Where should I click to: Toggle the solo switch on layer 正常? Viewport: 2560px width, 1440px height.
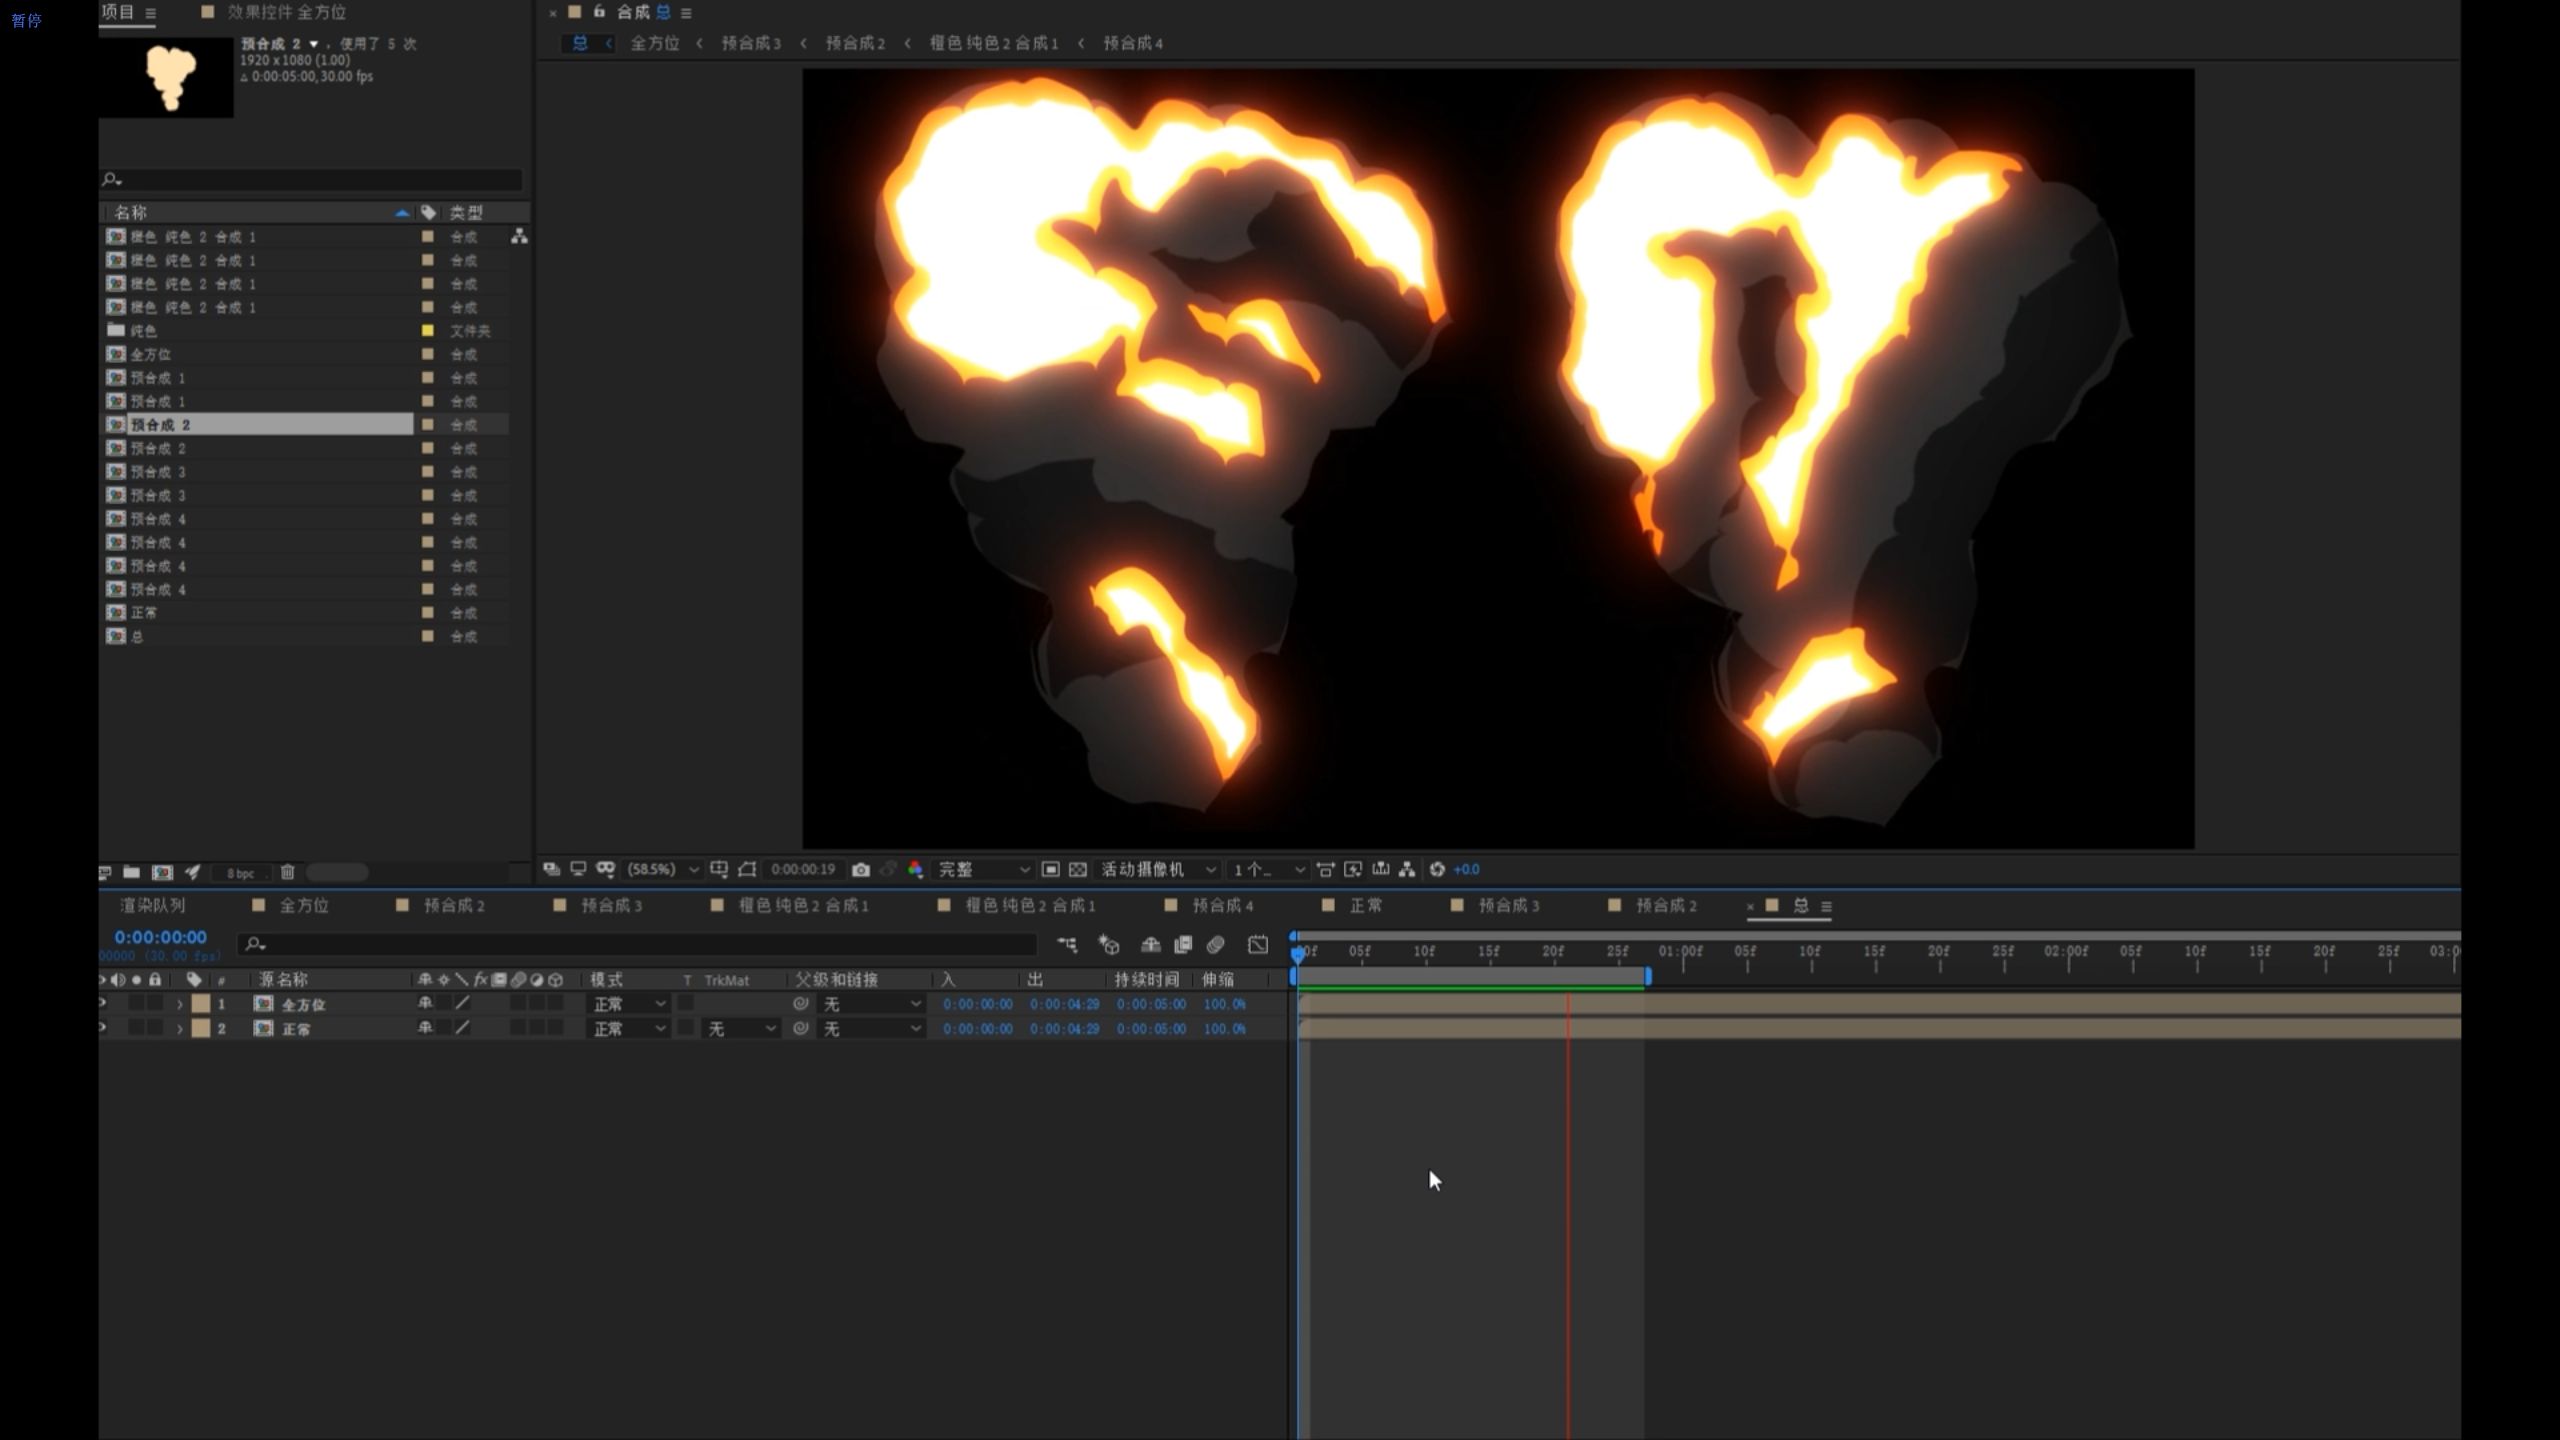(x=137, y=1027)
